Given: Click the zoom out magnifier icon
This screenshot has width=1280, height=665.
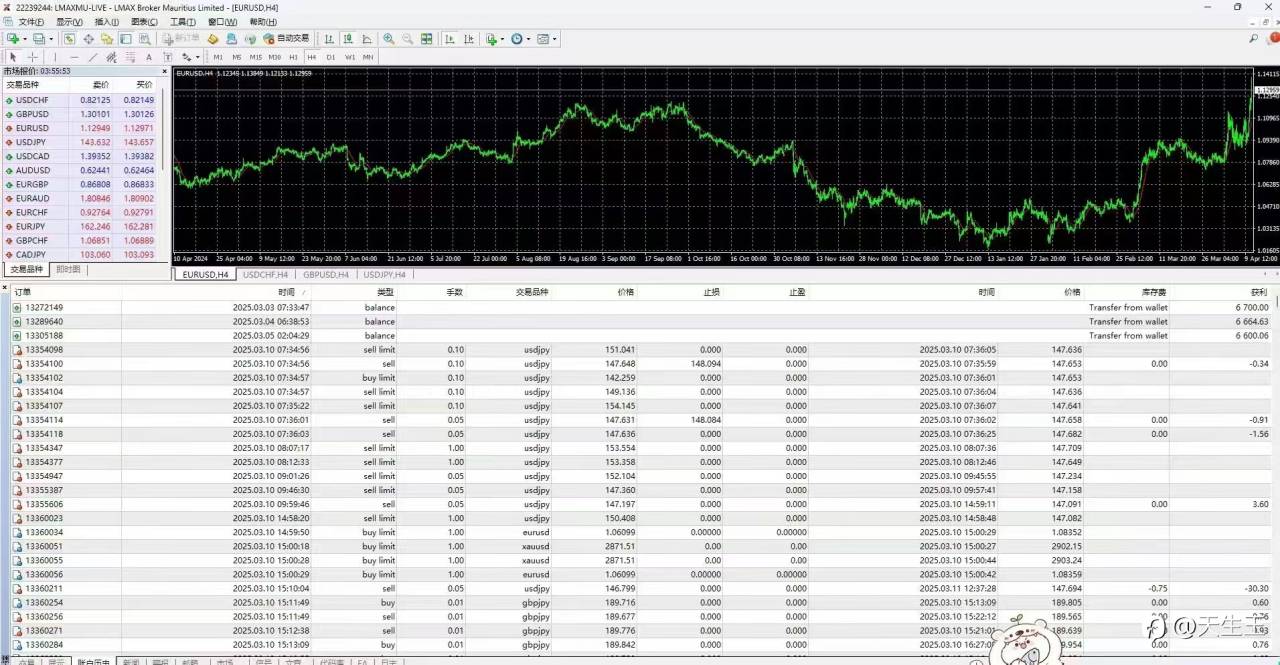Looking at the screenshot, I should tap(408, 39).
